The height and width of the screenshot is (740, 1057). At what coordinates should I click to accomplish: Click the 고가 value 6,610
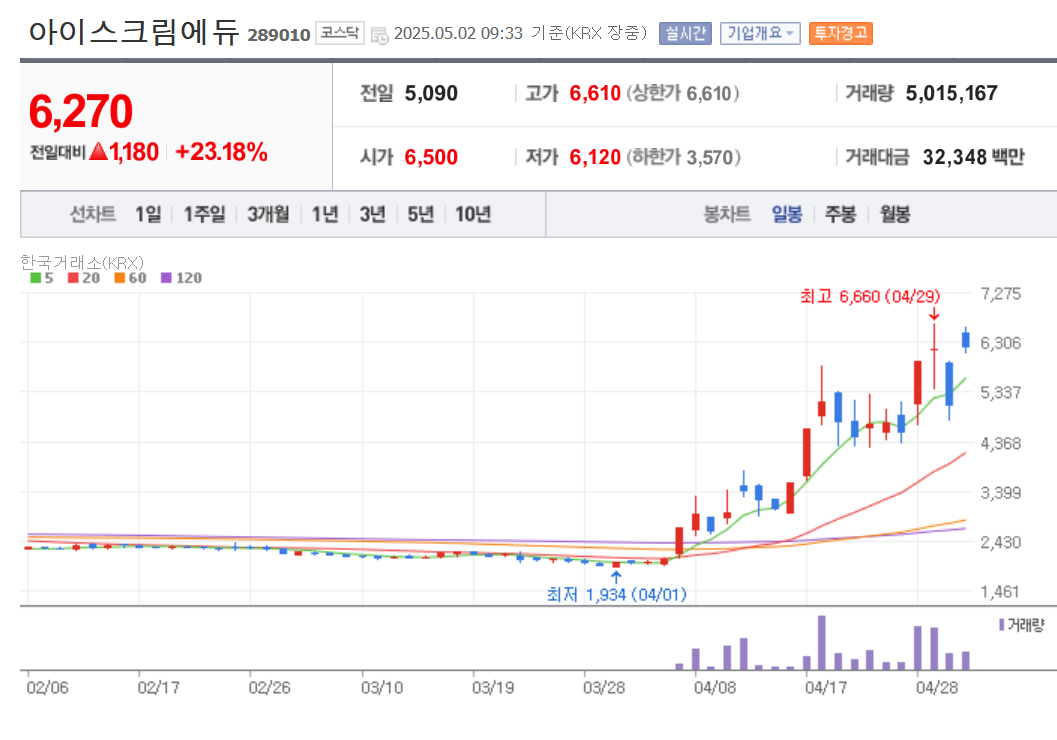[x=595, y=93]
